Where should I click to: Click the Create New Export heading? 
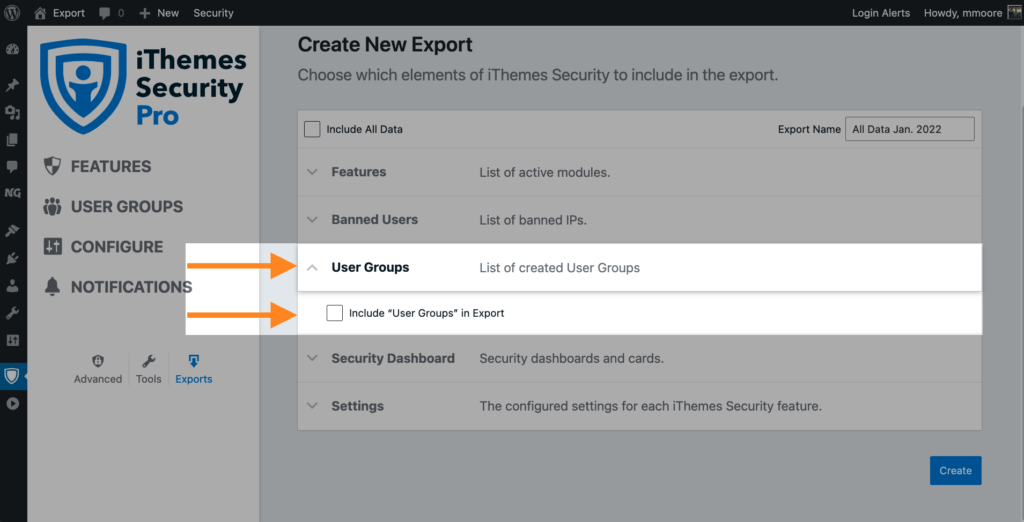385,44
